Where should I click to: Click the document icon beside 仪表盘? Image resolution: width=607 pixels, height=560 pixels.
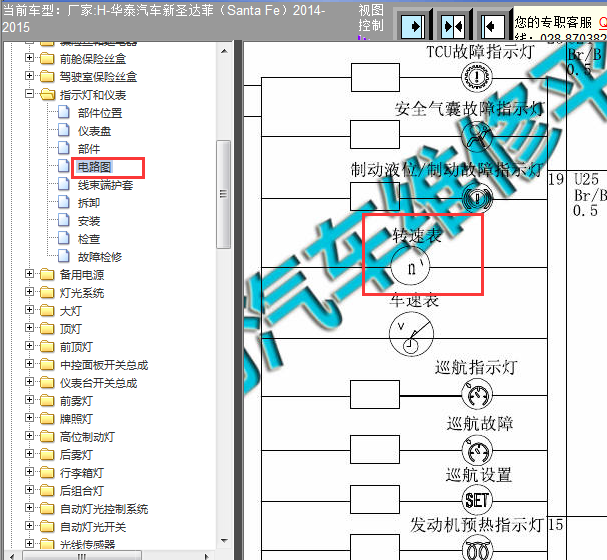[63, 131]
